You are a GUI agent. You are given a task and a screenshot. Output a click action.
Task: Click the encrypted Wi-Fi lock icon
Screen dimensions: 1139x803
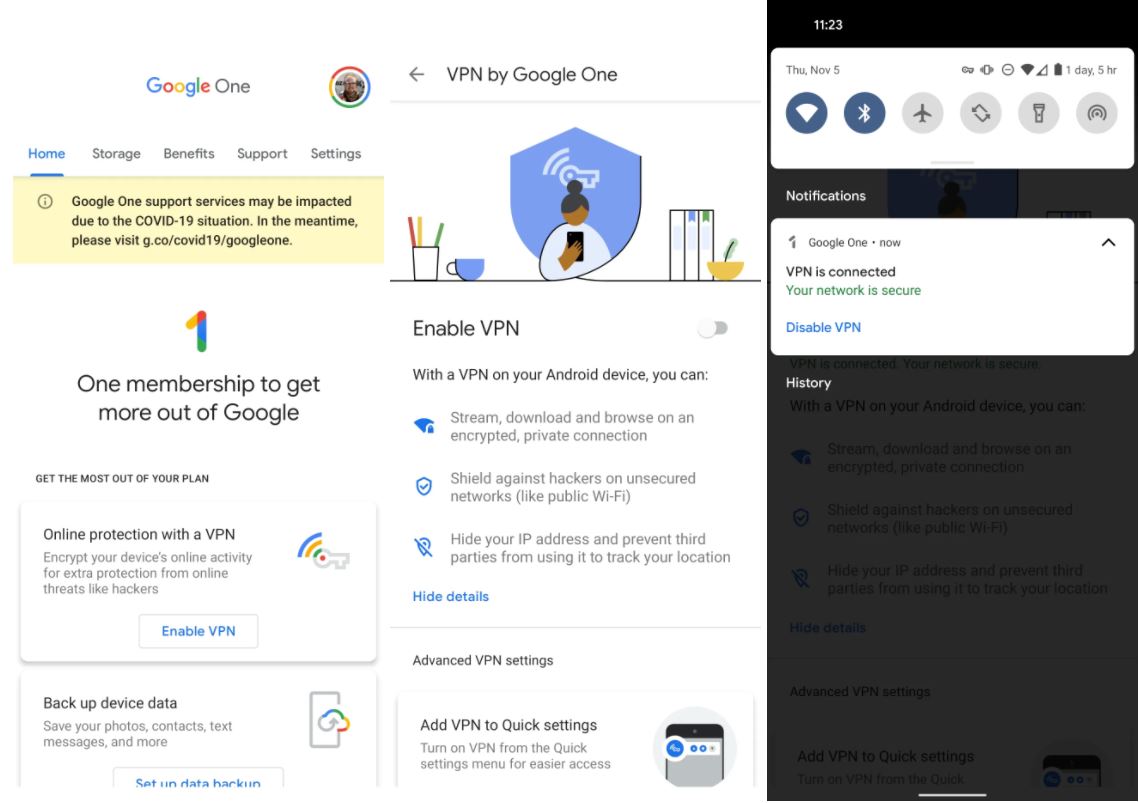(424, 426)
